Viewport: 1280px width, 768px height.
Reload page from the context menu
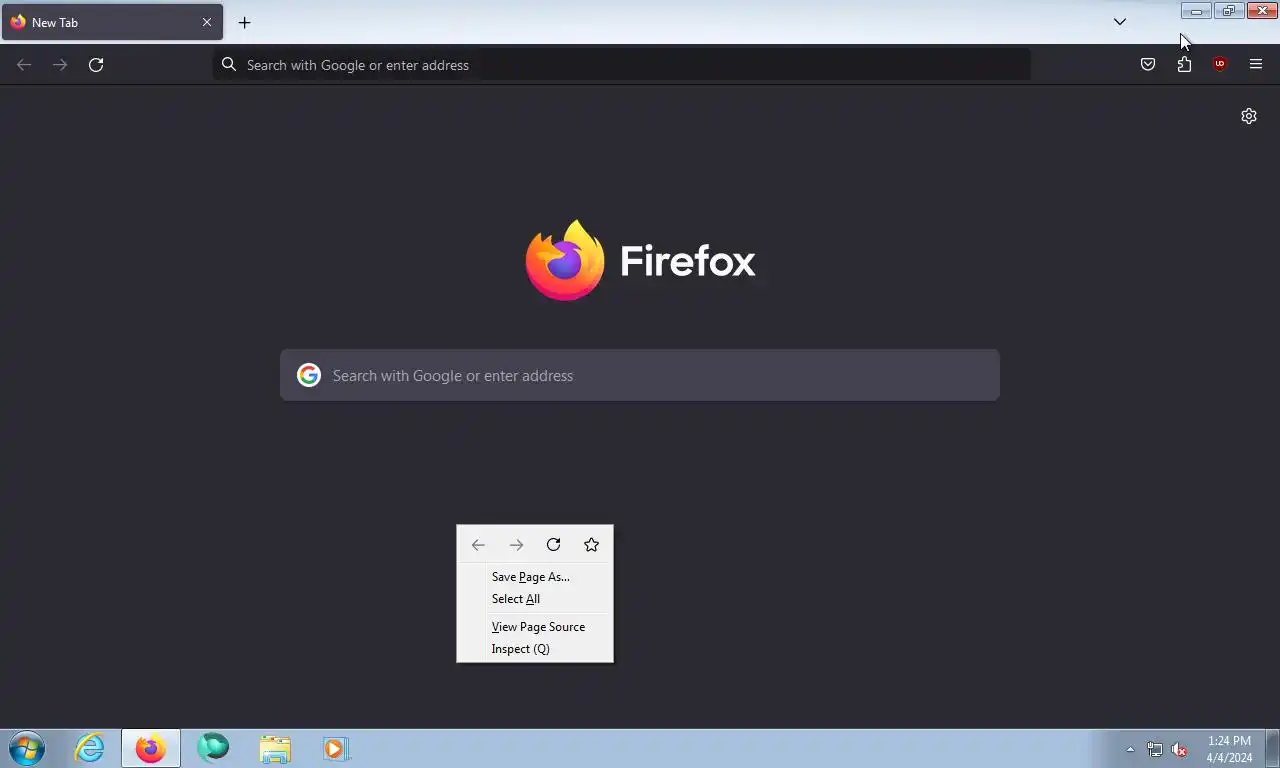click(x=553, y=545)
